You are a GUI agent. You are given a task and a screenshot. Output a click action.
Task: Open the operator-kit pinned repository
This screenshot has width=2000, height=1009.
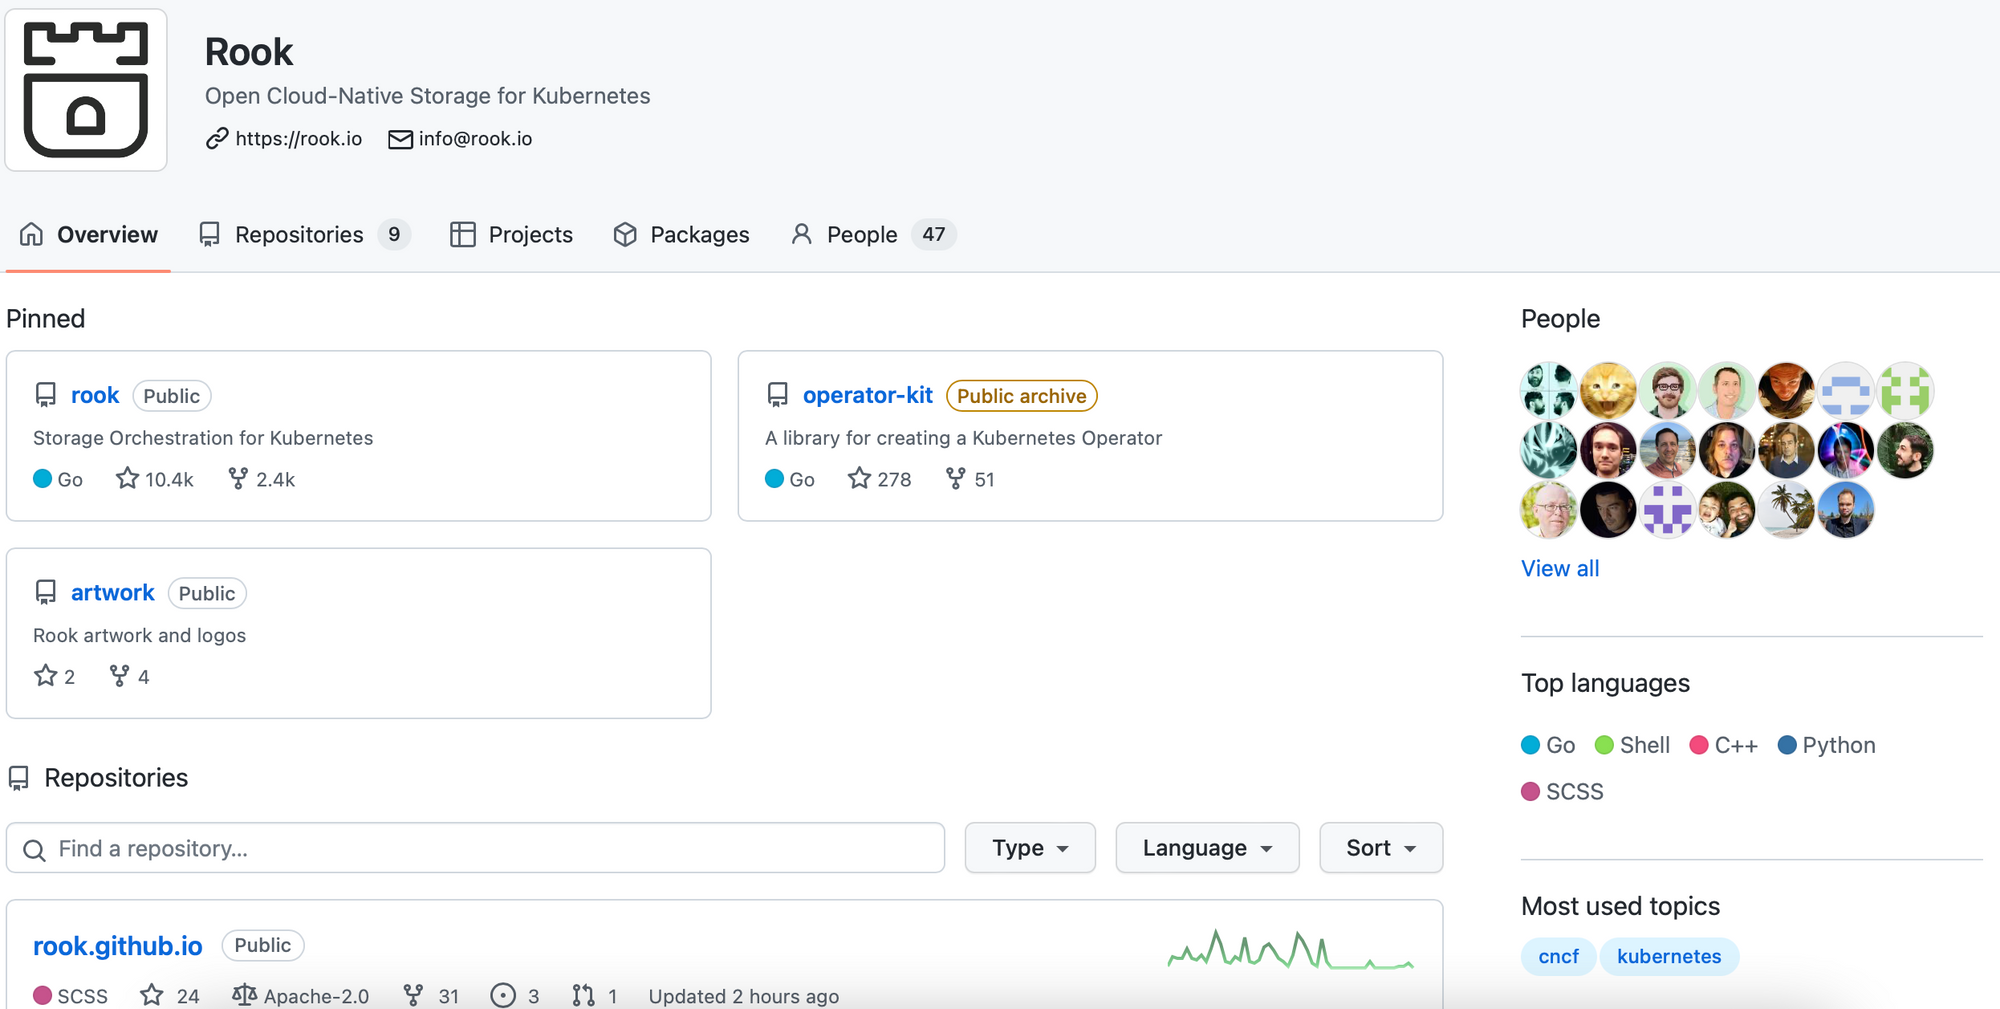click(x=868, y=395)
